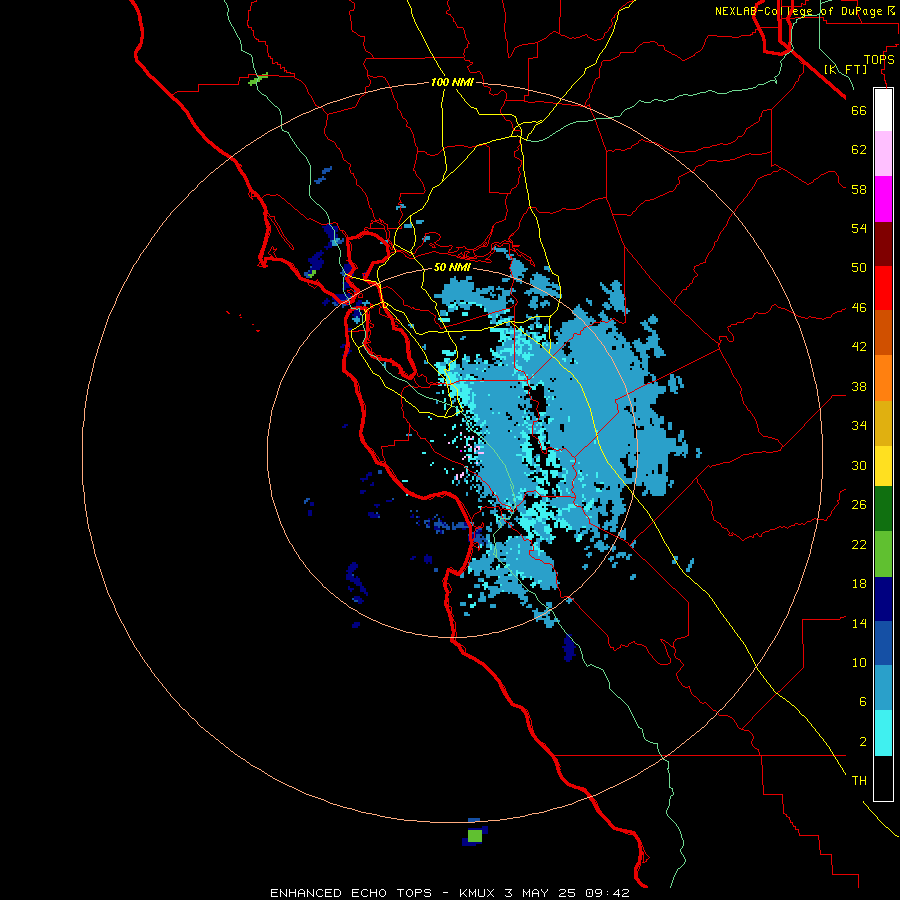
Task: Click the "54" scale label
Action: [x=859, y=228]
